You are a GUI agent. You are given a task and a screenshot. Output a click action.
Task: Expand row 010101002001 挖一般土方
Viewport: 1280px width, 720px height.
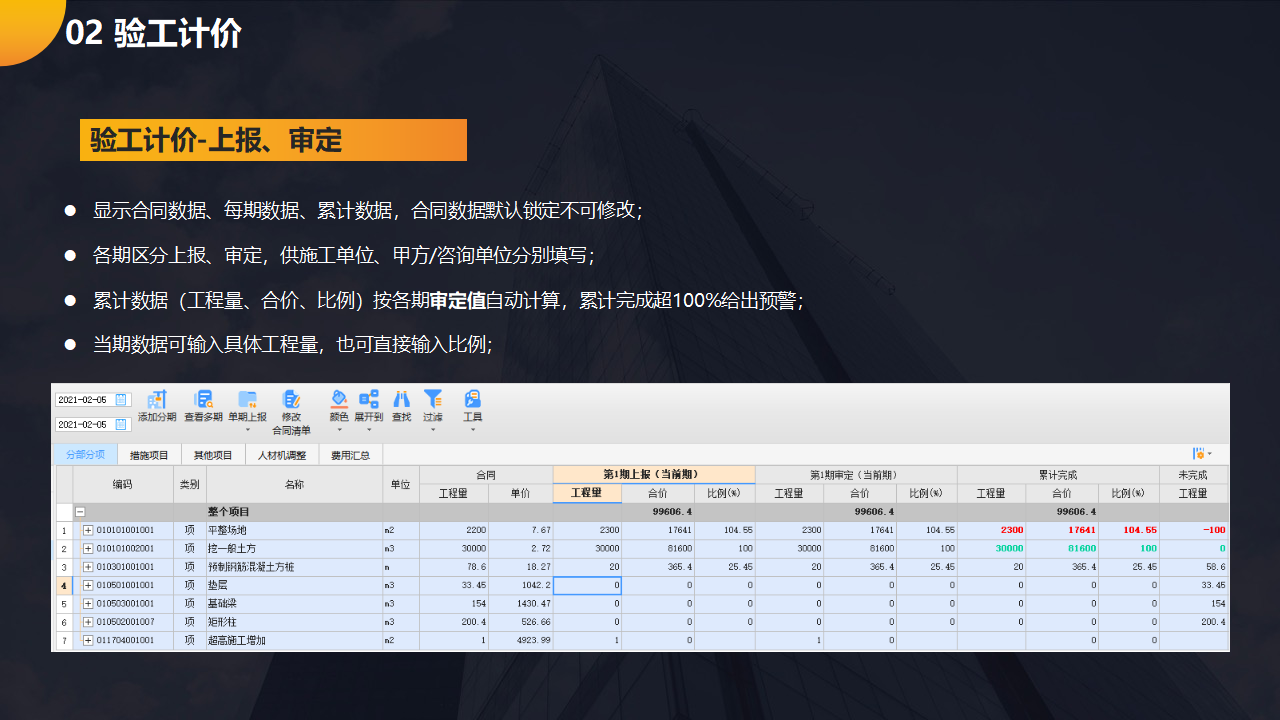(87, 549)
